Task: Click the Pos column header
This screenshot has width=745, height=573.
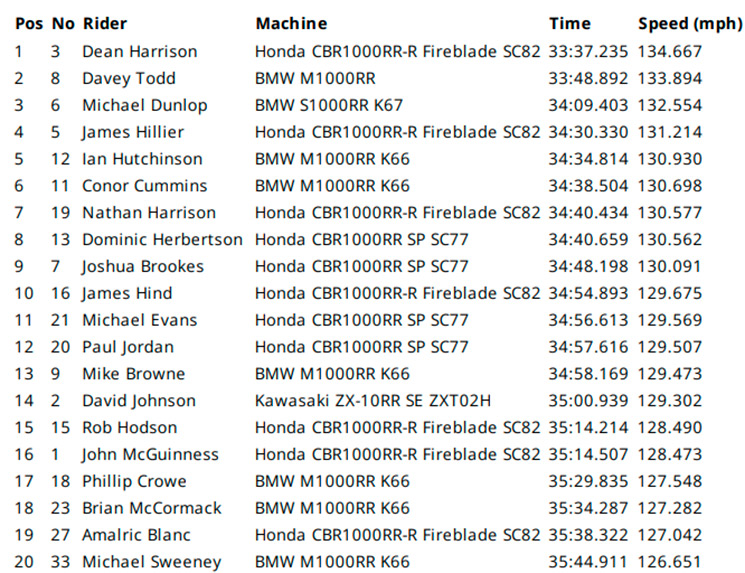Action: (29, 23)
